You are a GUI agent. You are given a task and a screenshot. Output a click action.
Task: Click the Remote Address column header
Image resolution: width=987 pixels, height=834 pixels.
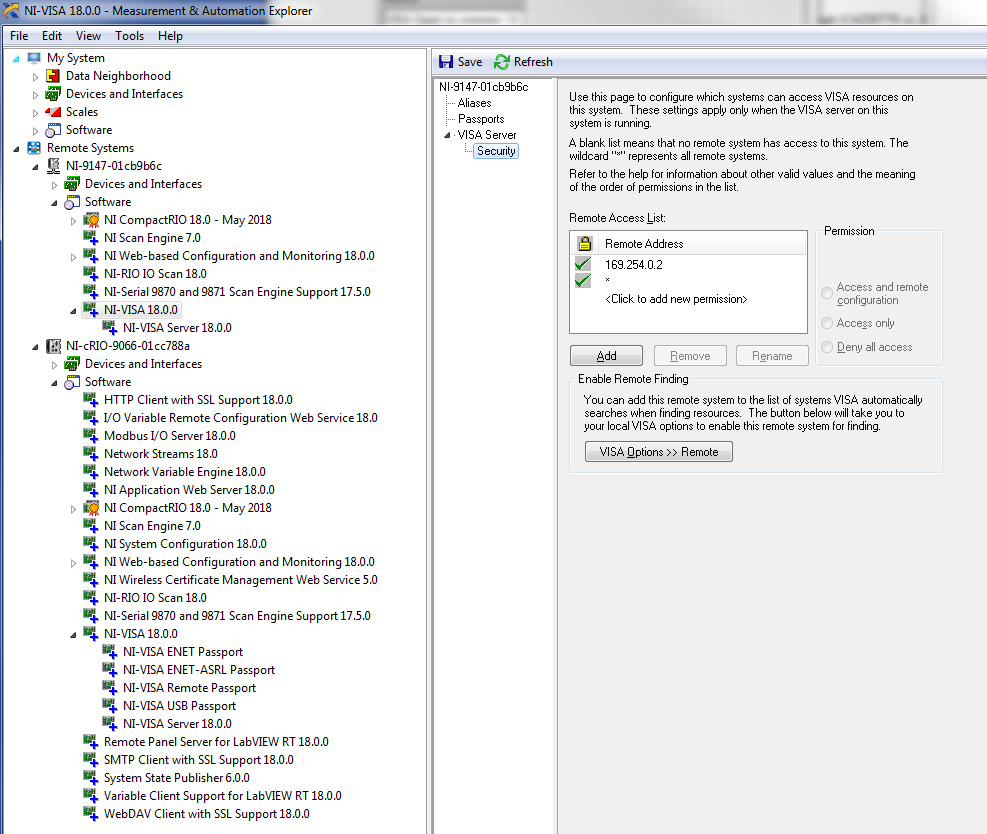644,244
